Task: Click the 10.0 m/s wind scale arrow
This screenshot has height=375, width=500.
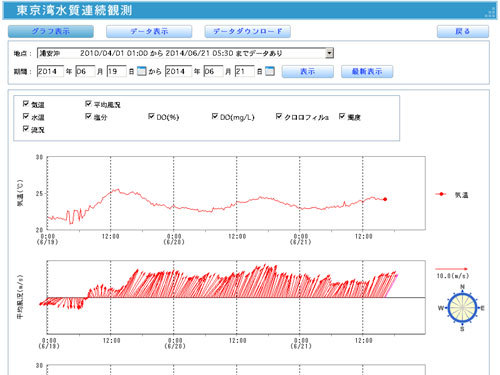Action: coord(452,269)
